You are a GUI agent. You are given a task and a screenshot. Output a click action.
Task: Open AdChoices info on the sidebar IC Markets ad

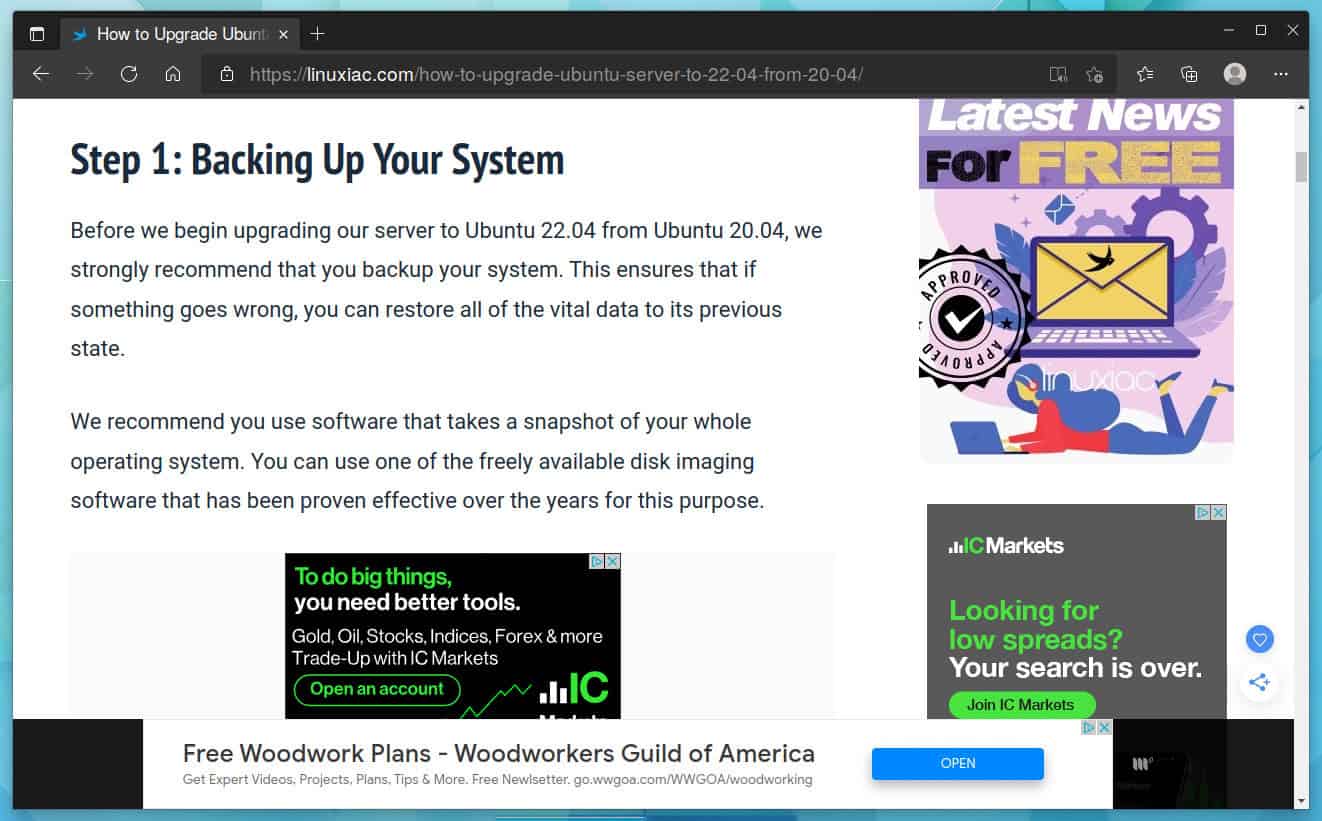(x=1203, y=512)
